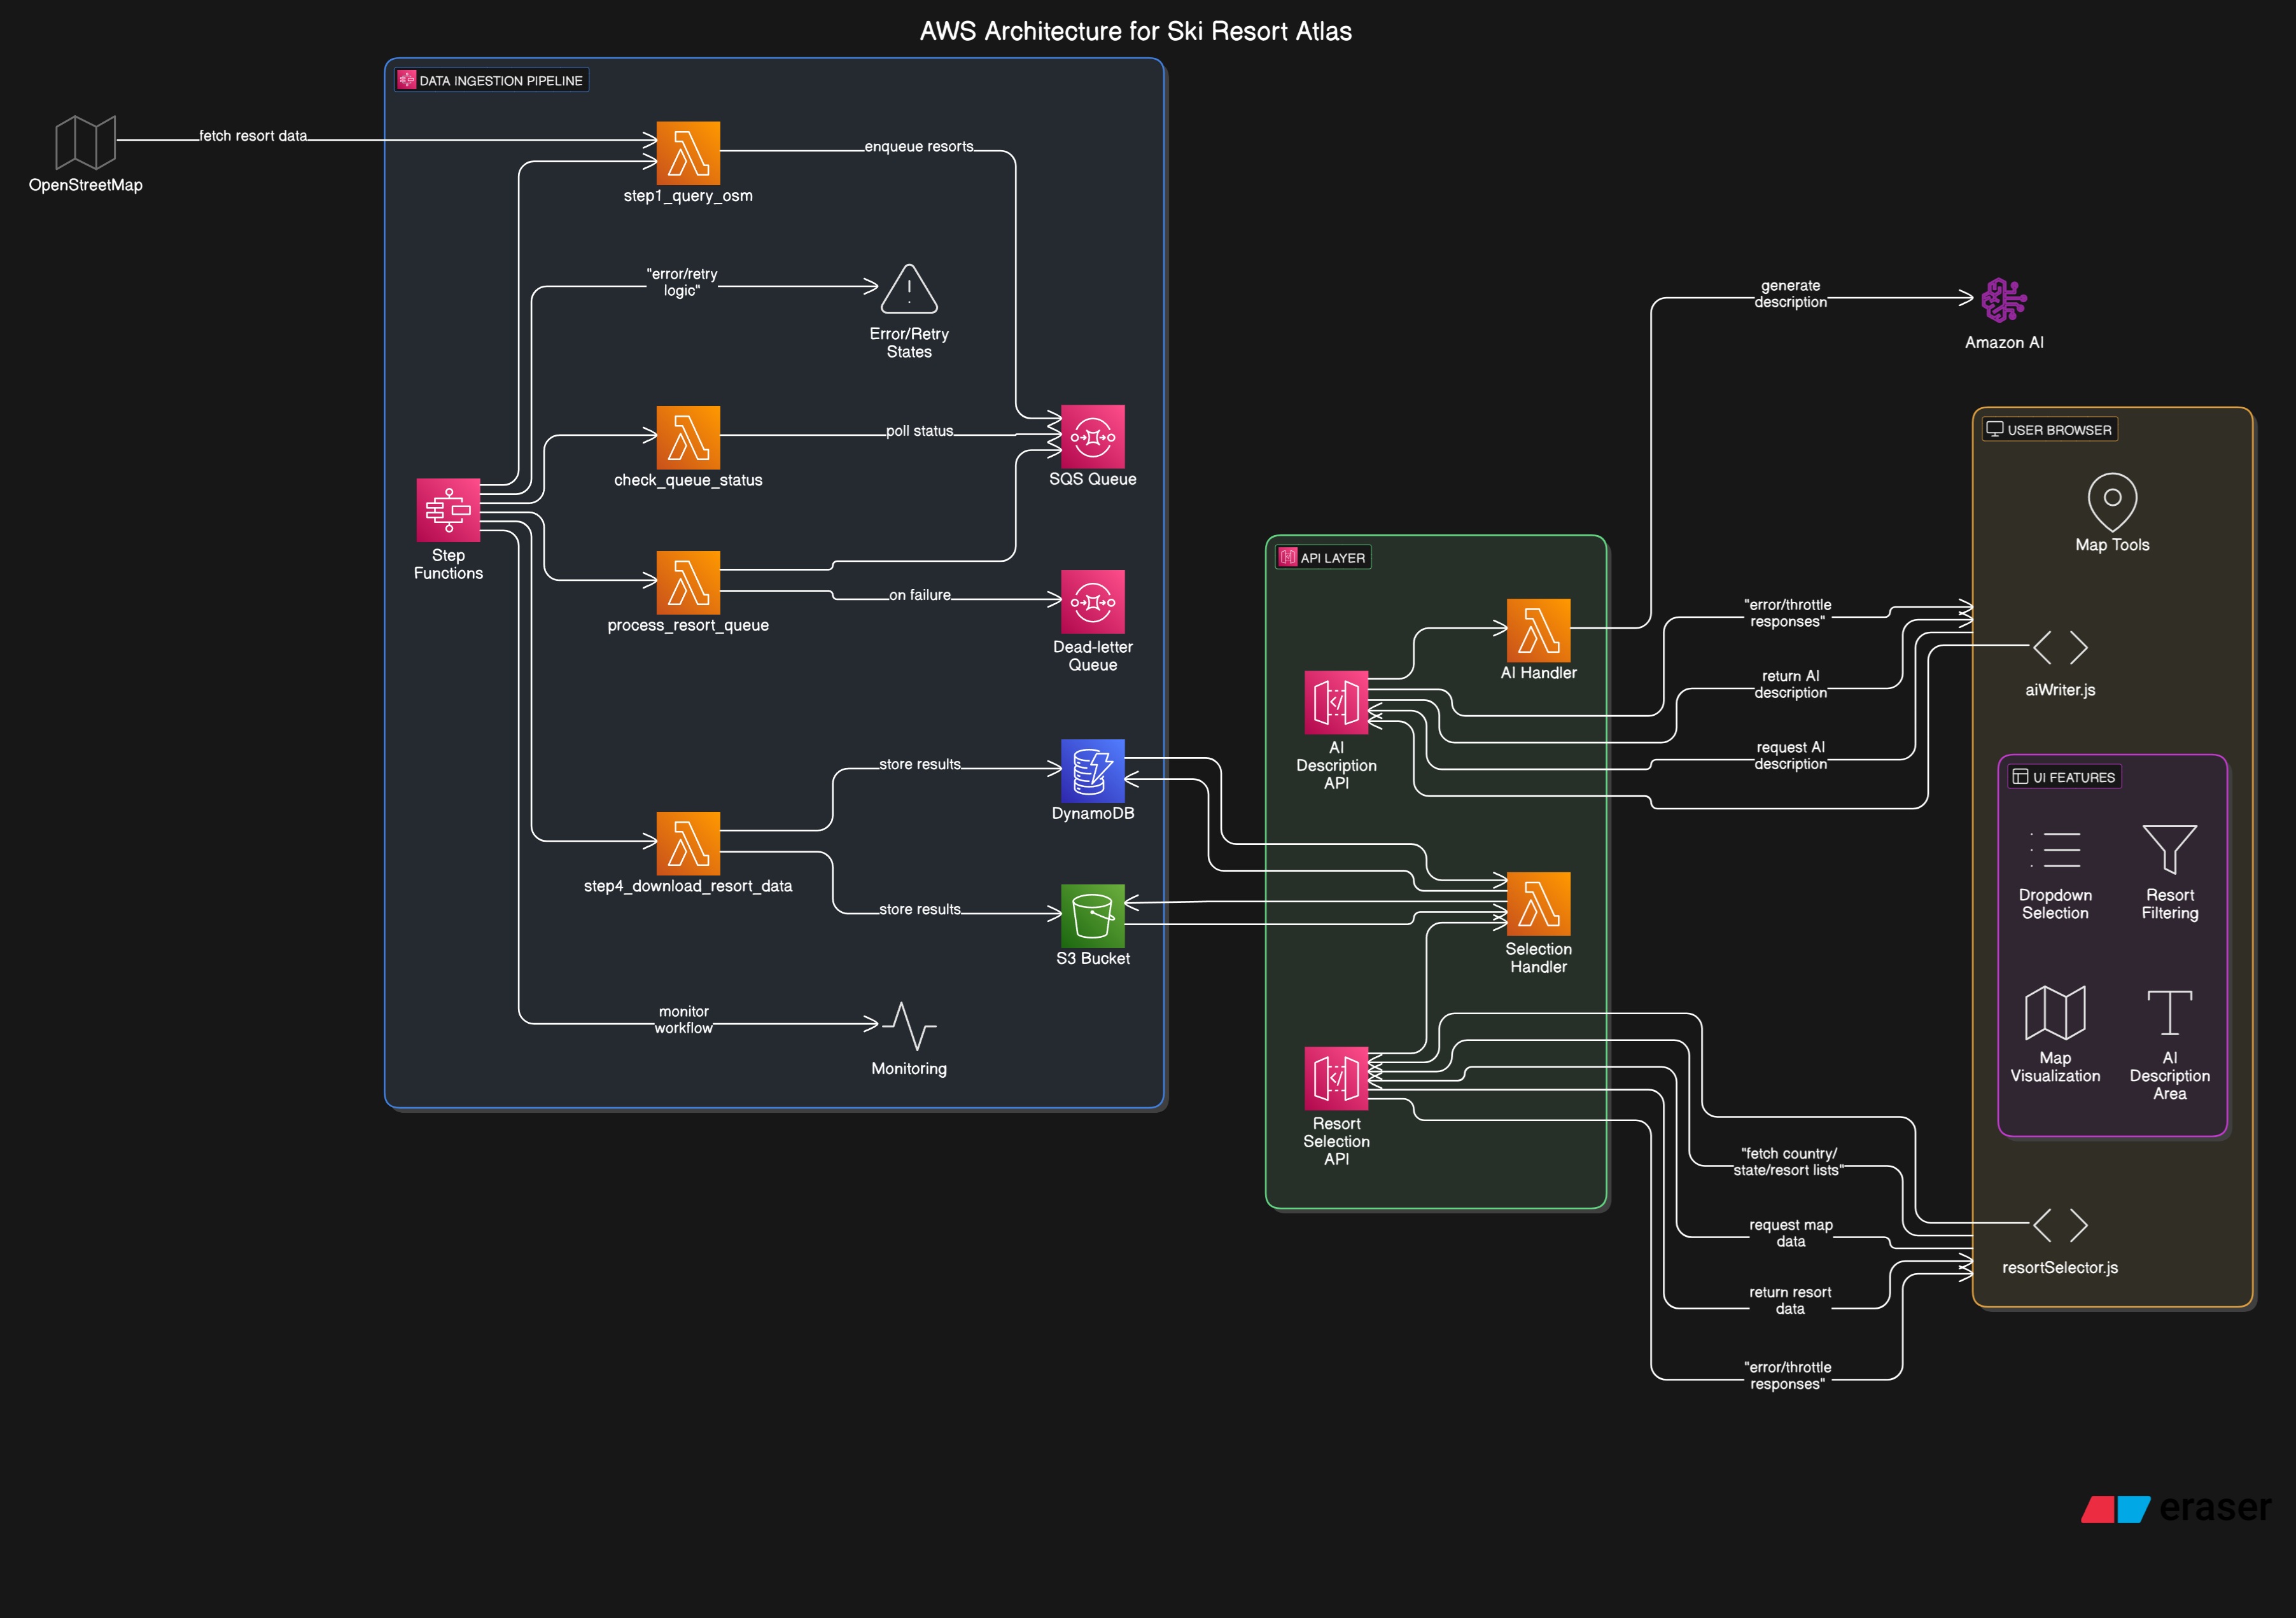Image resolution: width=2296 pixels, height=1618 pixels.
Task: Select the resortSelector.js code brackets icon
Action: [2060, 1225]
